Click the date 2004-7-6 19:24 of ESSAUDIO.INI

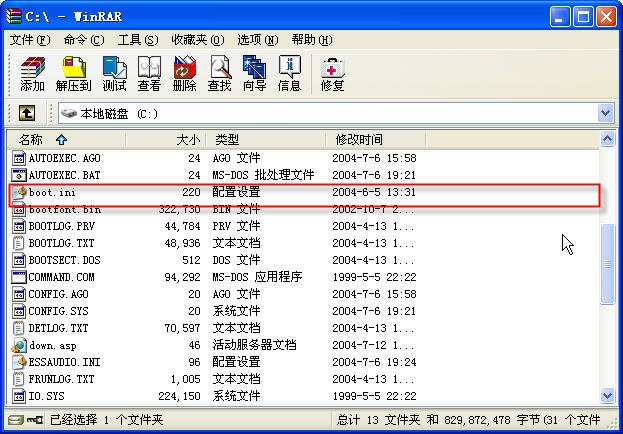pos(374,362)
